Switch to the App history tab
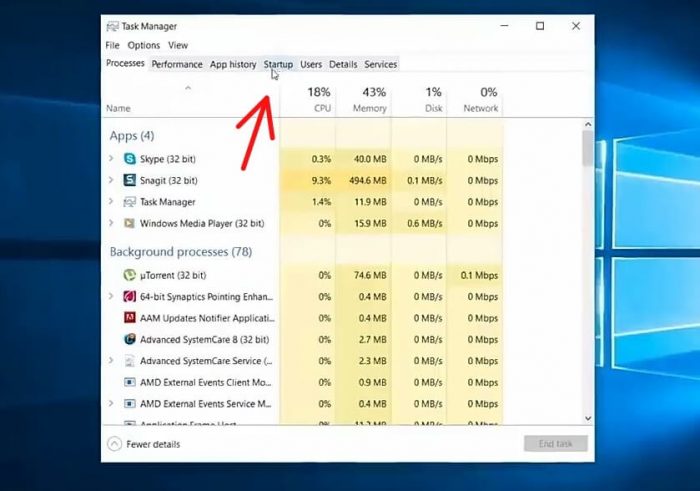 click(233, 64)
